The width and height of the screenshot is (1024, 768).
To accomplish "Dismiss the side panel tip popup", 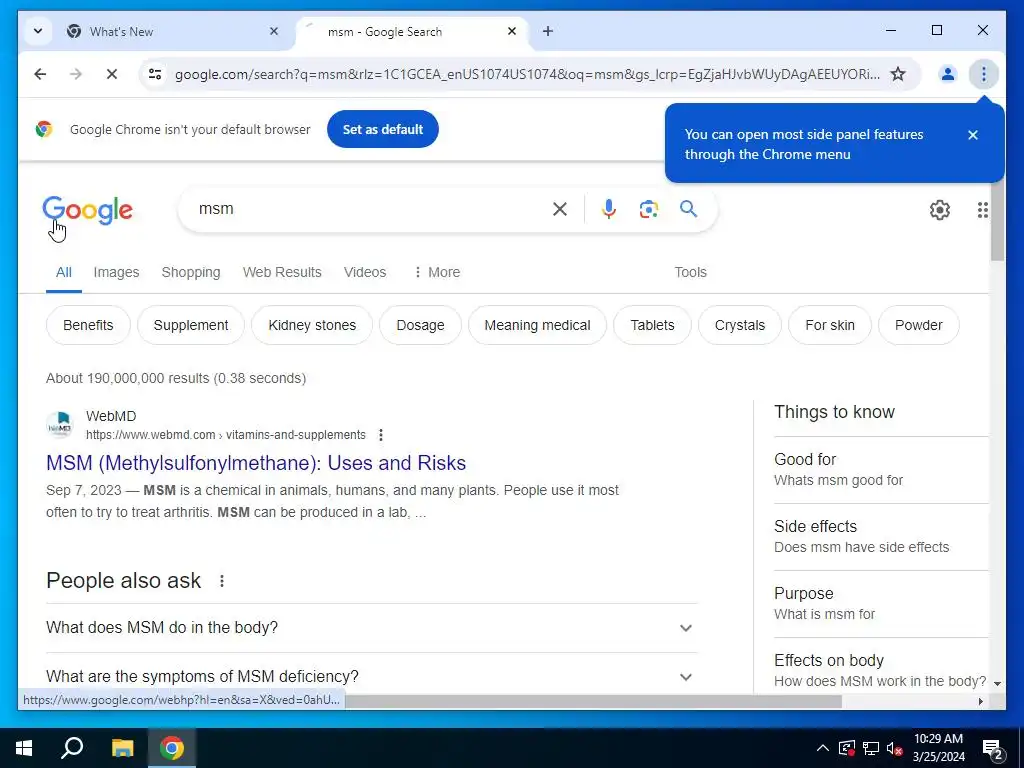I will click(973, 135).
